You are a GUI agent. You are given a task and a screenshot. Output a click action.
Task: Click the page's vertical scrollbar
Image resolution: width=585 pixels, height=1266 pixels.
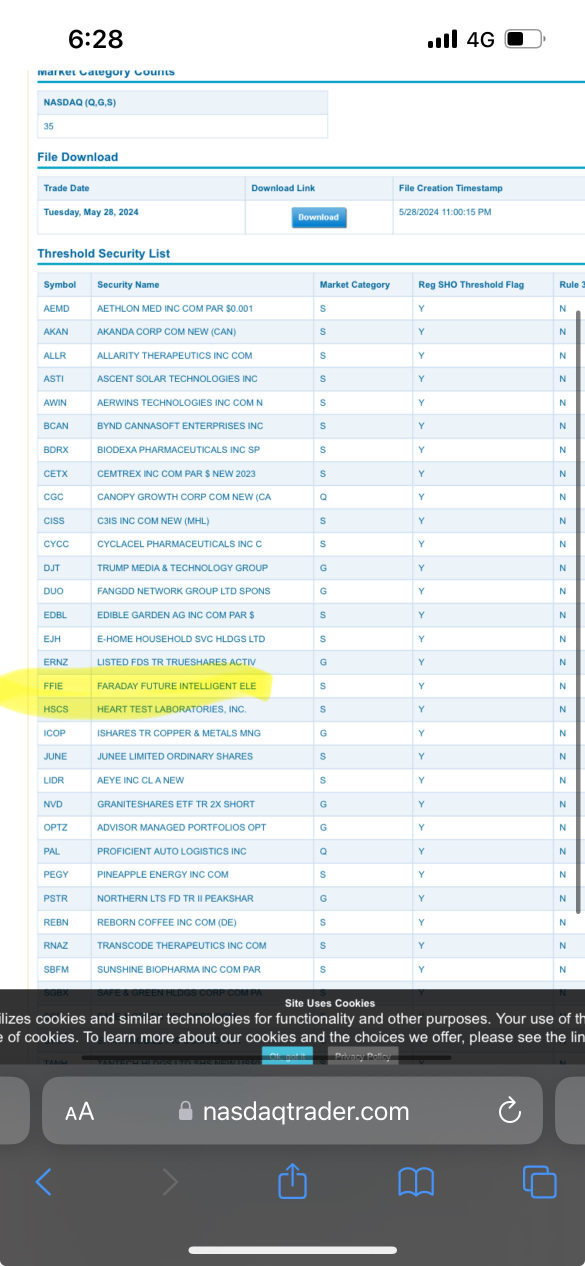578,610
